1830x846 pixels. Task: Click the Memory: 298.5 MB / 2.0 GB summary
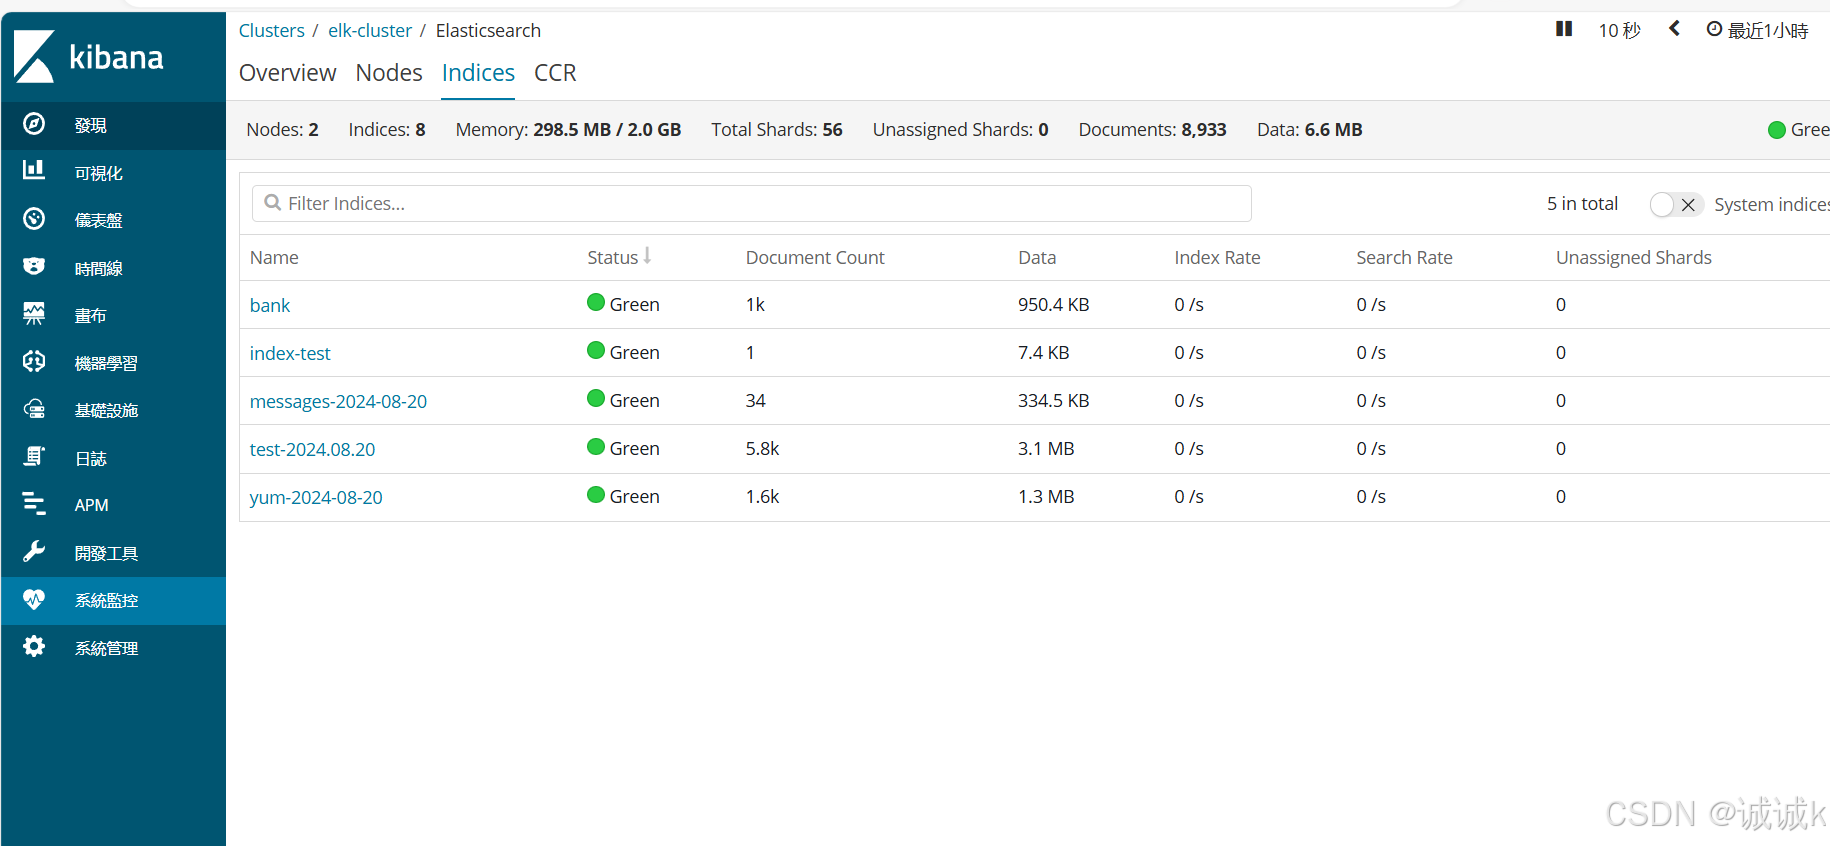[x=568, y=129]
